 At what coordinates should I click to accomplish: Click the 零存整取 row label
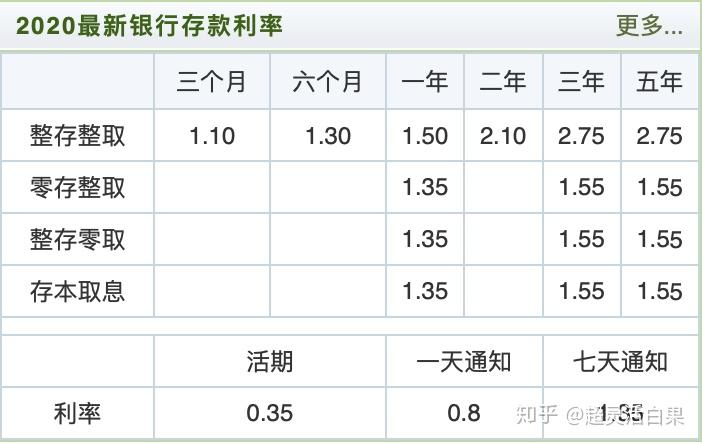click(77, 188)
